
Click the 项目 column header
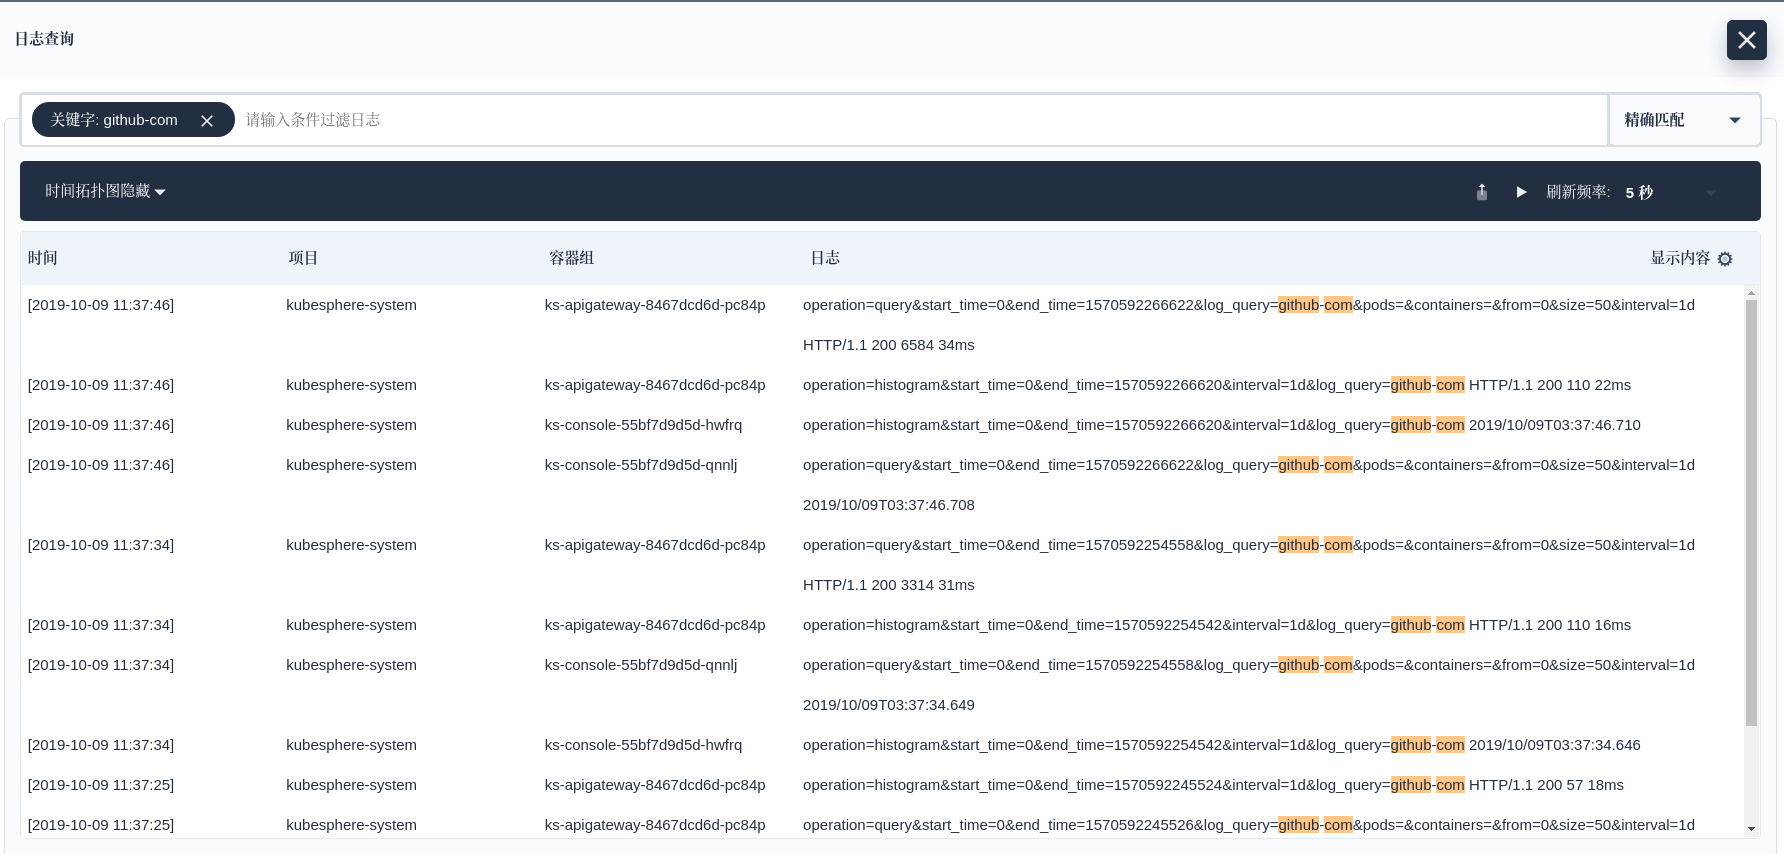(303, 258)
